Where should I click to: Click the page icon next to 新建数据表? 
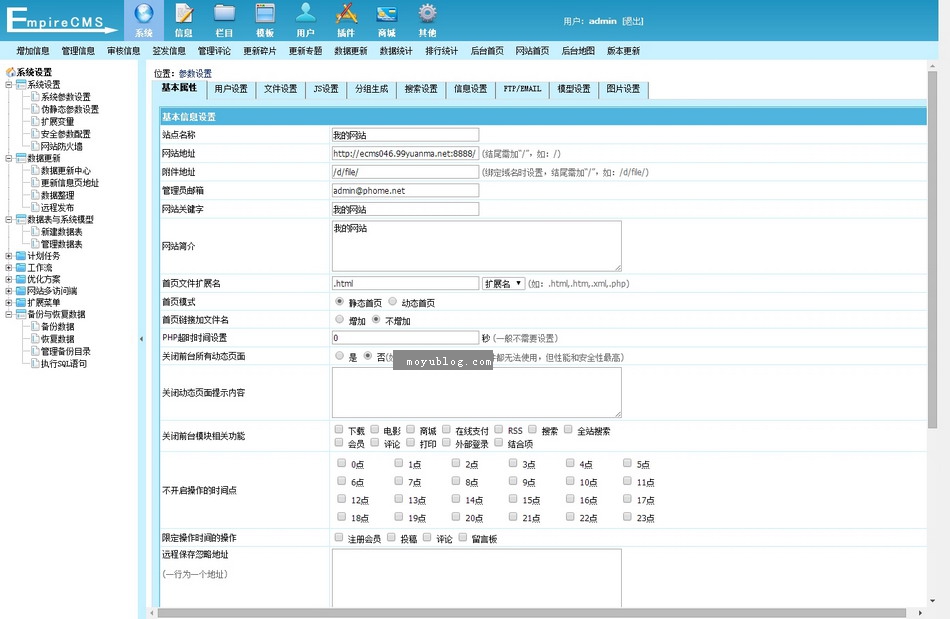(x=35, y=232)
